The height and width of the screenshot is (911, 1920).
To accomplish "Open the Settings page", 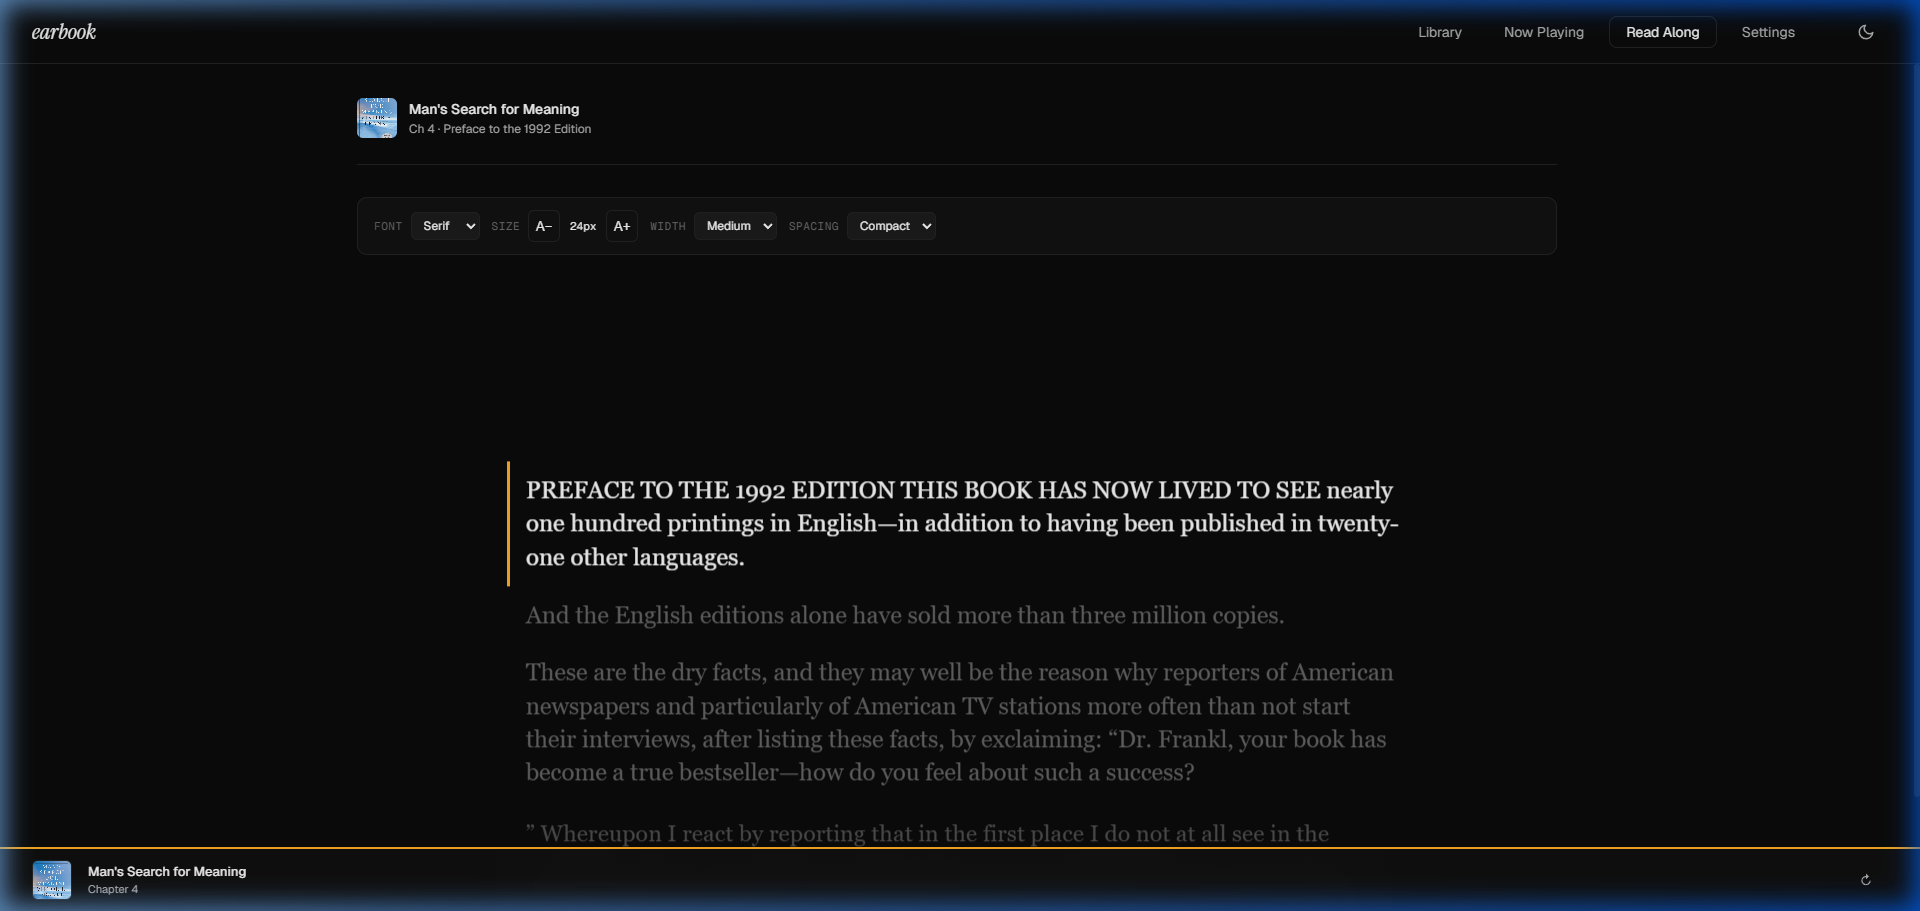I will pyautogui.click(x=1767, y=32).
